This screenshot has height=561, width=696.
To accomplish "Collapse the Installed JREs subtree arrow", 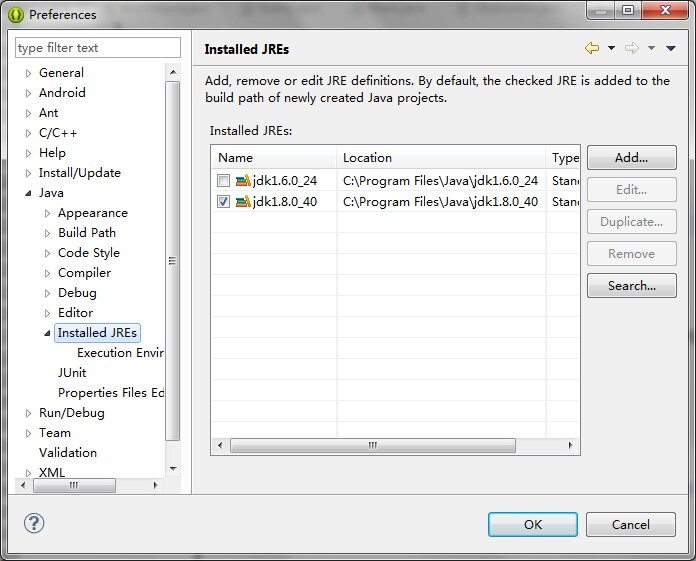I will pos(47,333).
